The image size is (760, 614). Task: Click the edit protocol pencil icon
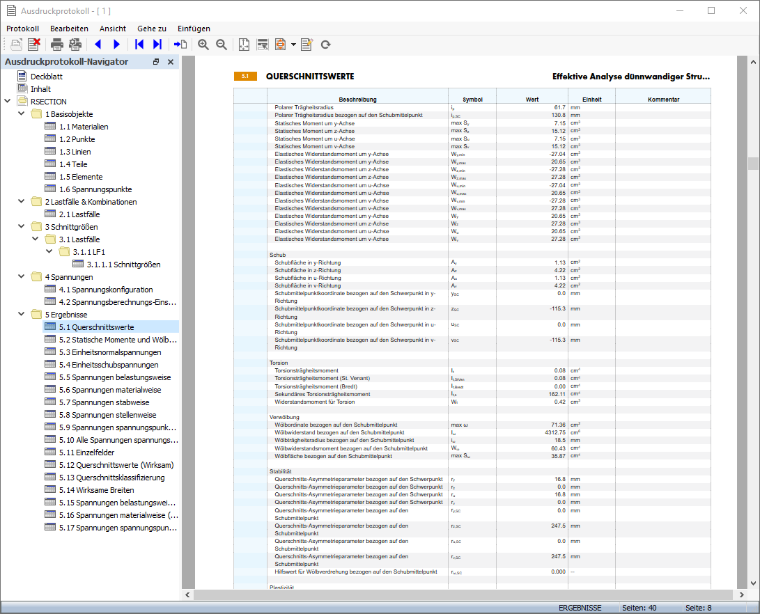click(307, 44)
